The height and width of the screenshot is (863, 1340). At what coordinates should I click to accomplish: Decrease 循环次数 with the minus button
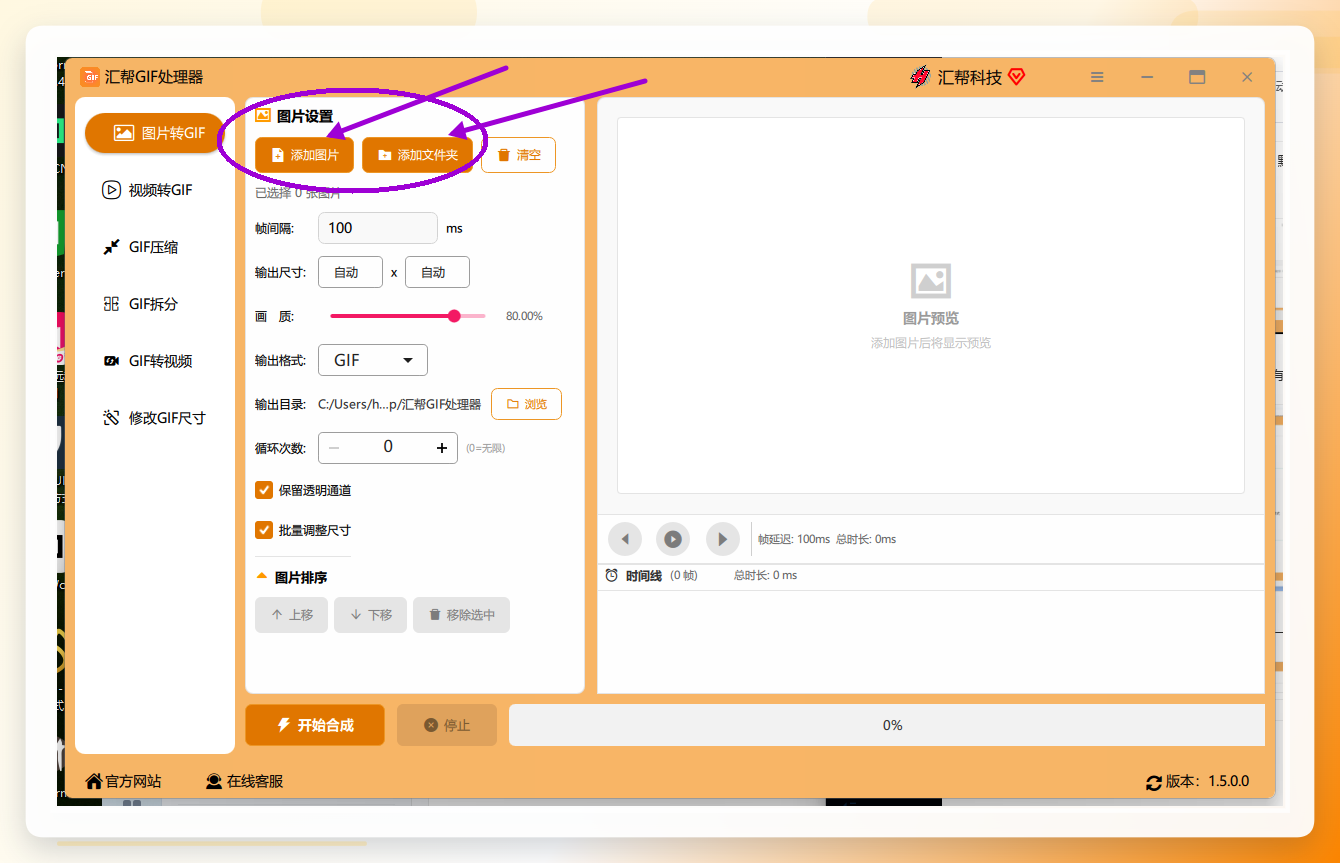tap(334, 448)
